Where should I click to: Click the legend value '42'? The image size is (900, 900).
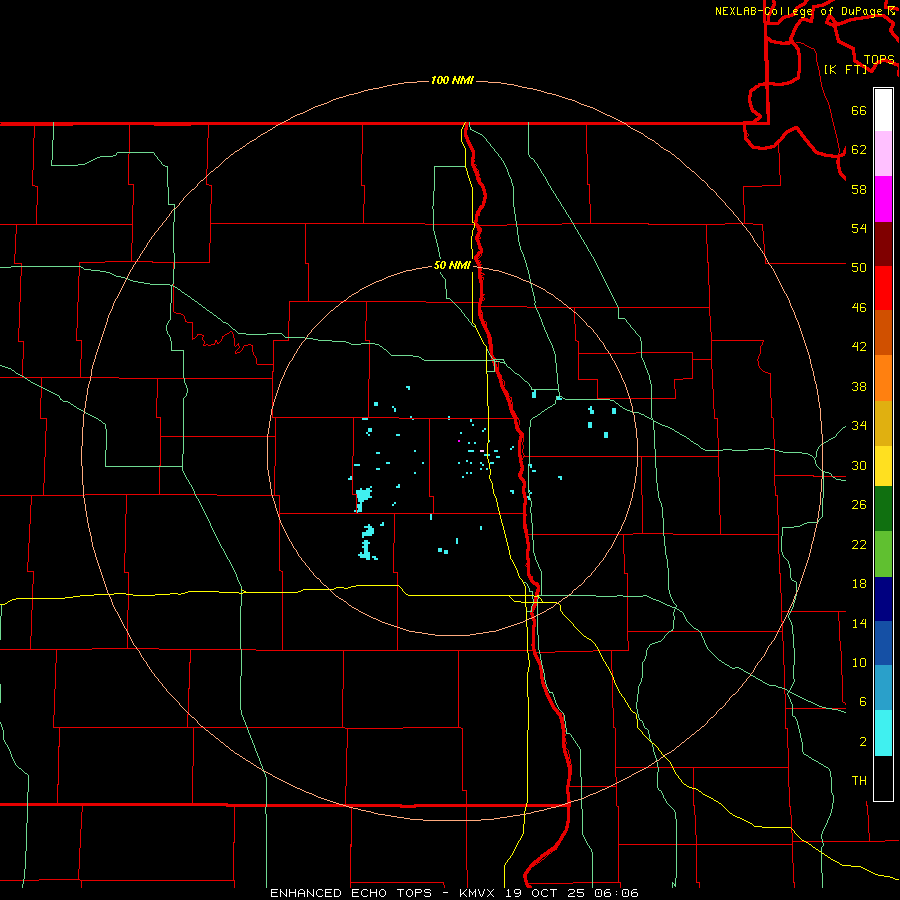859,347
